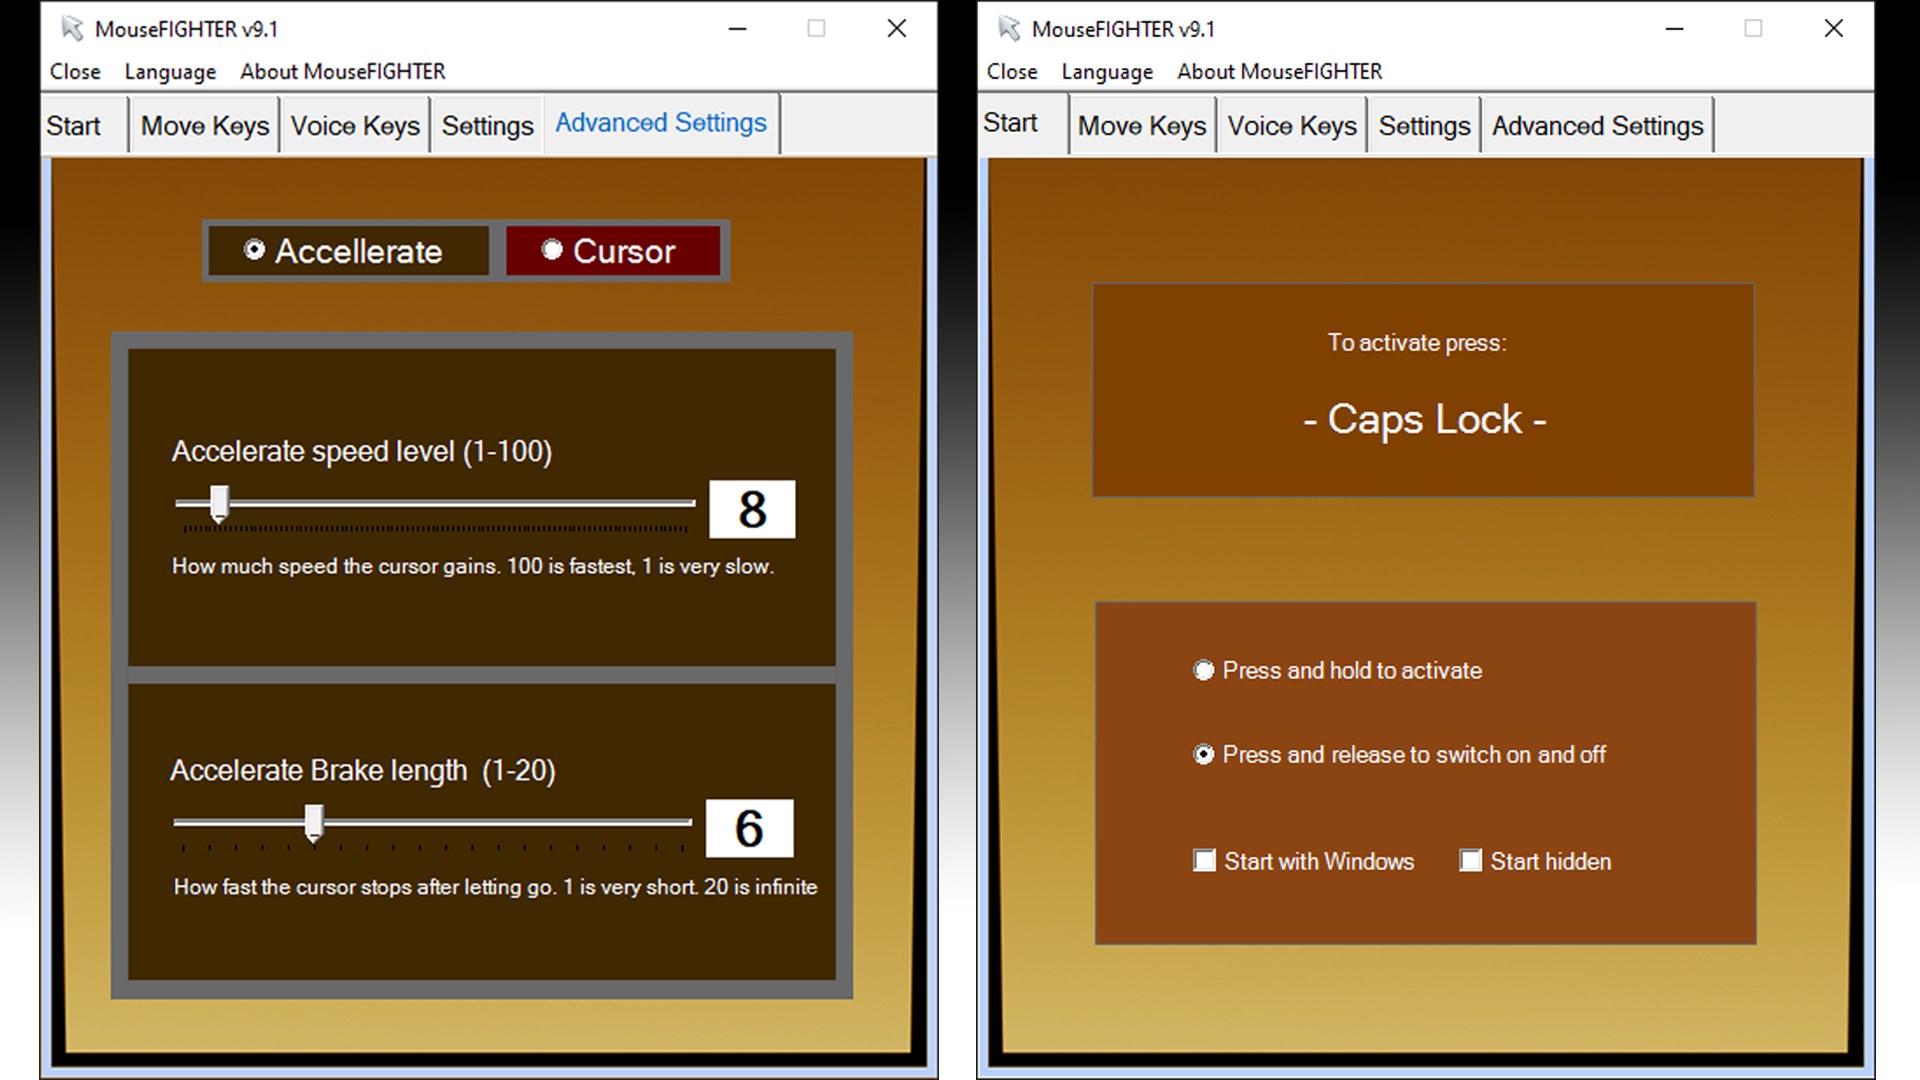
Task: Go to Settings tab in left window
Action: (487, 126)
